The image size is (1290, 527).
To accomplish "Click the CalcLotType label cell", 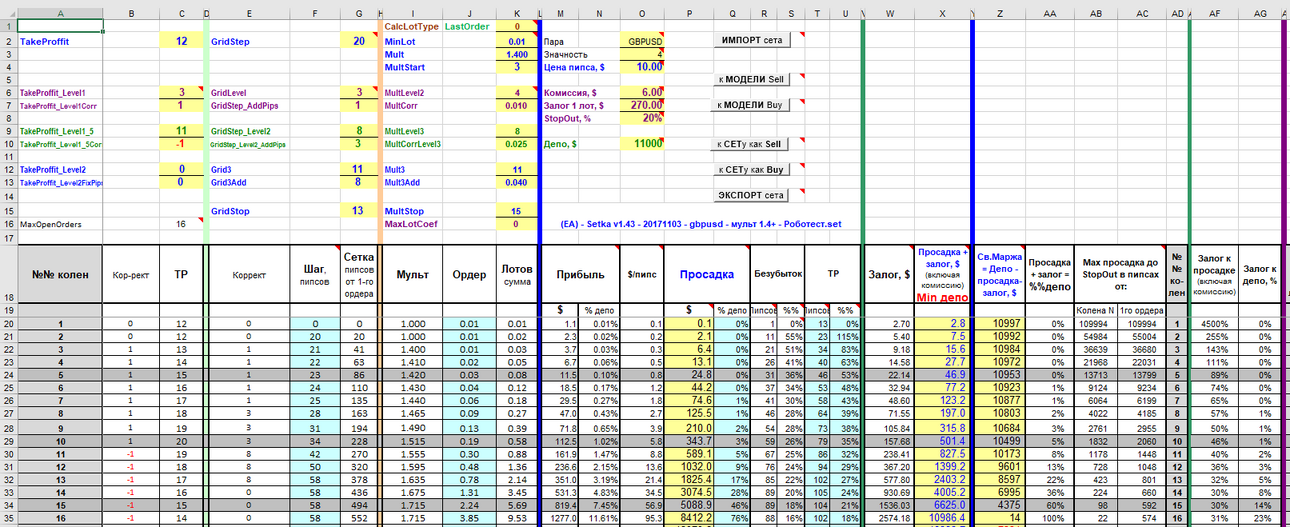I will [412, 26].
